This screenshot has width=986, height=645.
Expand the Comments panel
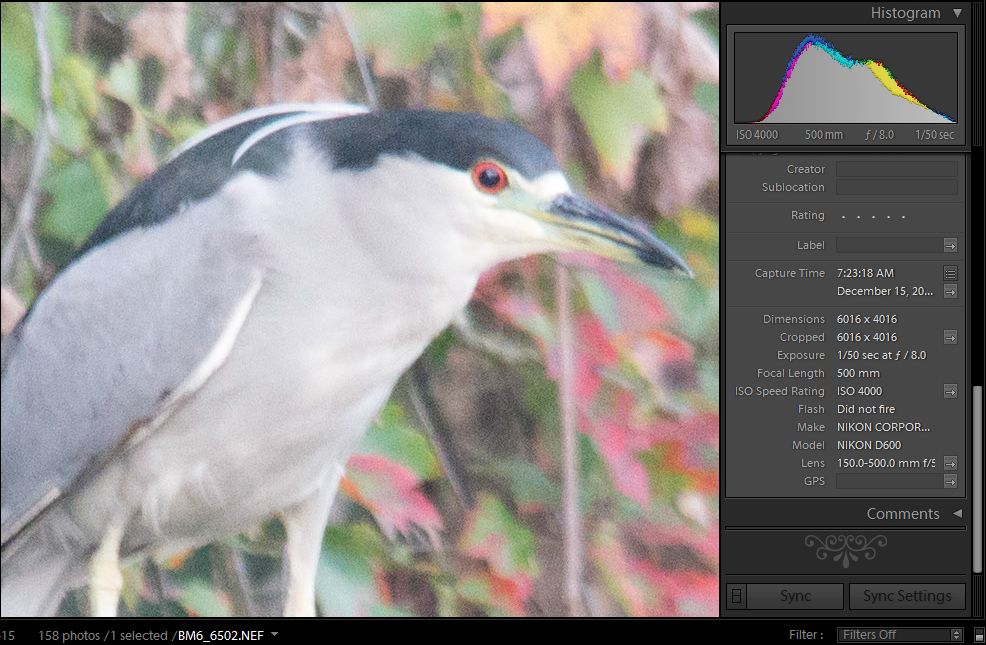(x=957, y=514)
